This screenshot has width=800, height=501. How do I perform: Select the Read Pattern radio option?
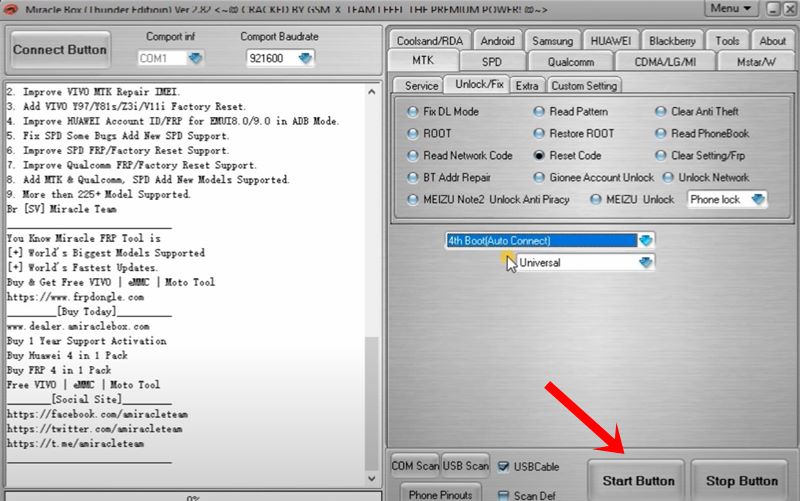(570, 111)
